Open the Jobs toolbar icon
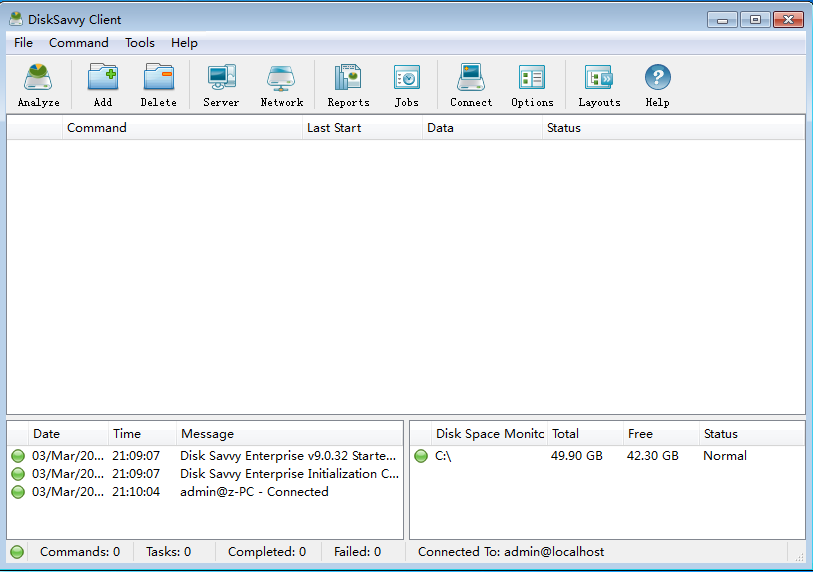The image size is (813, 572). (x=406, y=78)
